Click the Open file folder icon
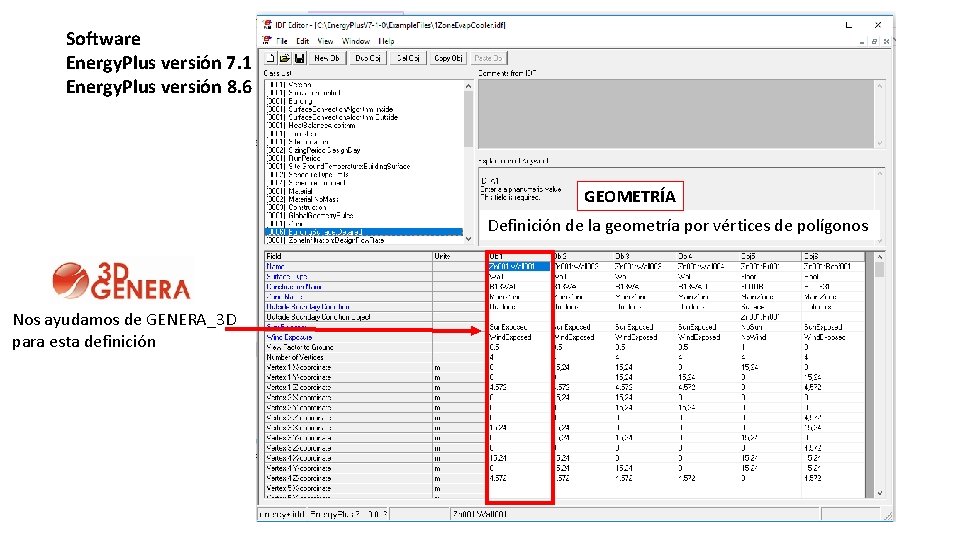The height and width of the screenshot is (540, 960). pyautogui.click(x=285, y=58)
